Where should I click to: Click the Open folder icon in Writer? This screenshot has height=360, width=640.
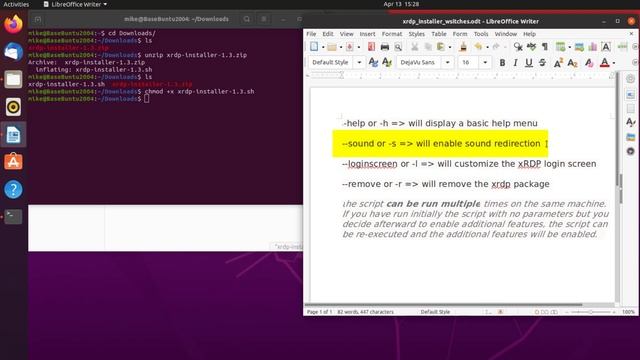tap(332, 47)
